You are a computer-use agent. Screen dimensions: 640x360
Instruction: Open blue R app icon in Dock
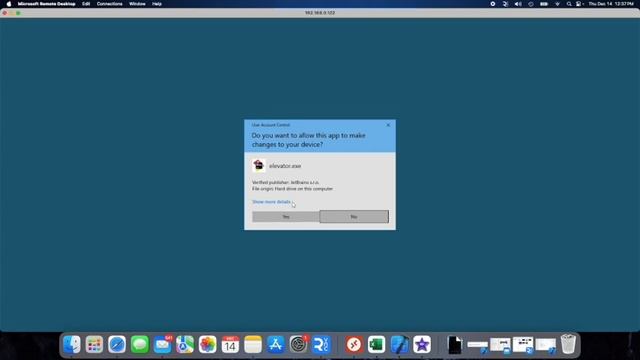321,344
